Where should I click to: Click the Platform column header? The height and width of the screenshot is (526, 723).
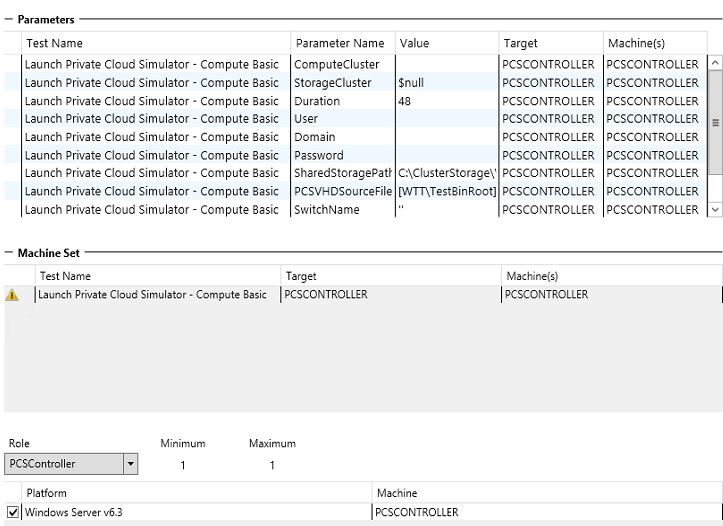(x=47, y=493)
